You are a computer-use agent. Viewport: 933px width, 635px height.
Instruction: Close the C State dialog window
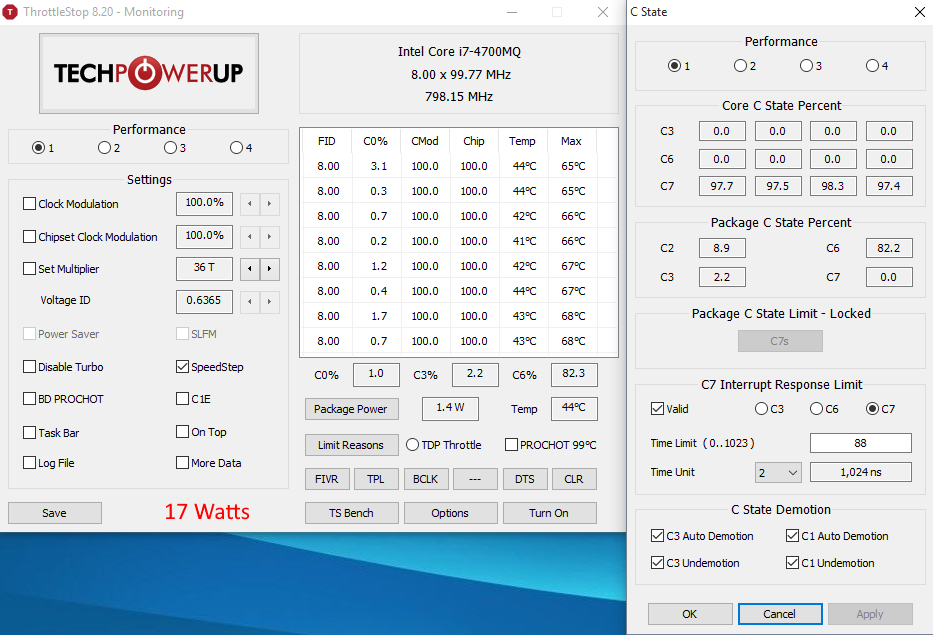point(919,12)
